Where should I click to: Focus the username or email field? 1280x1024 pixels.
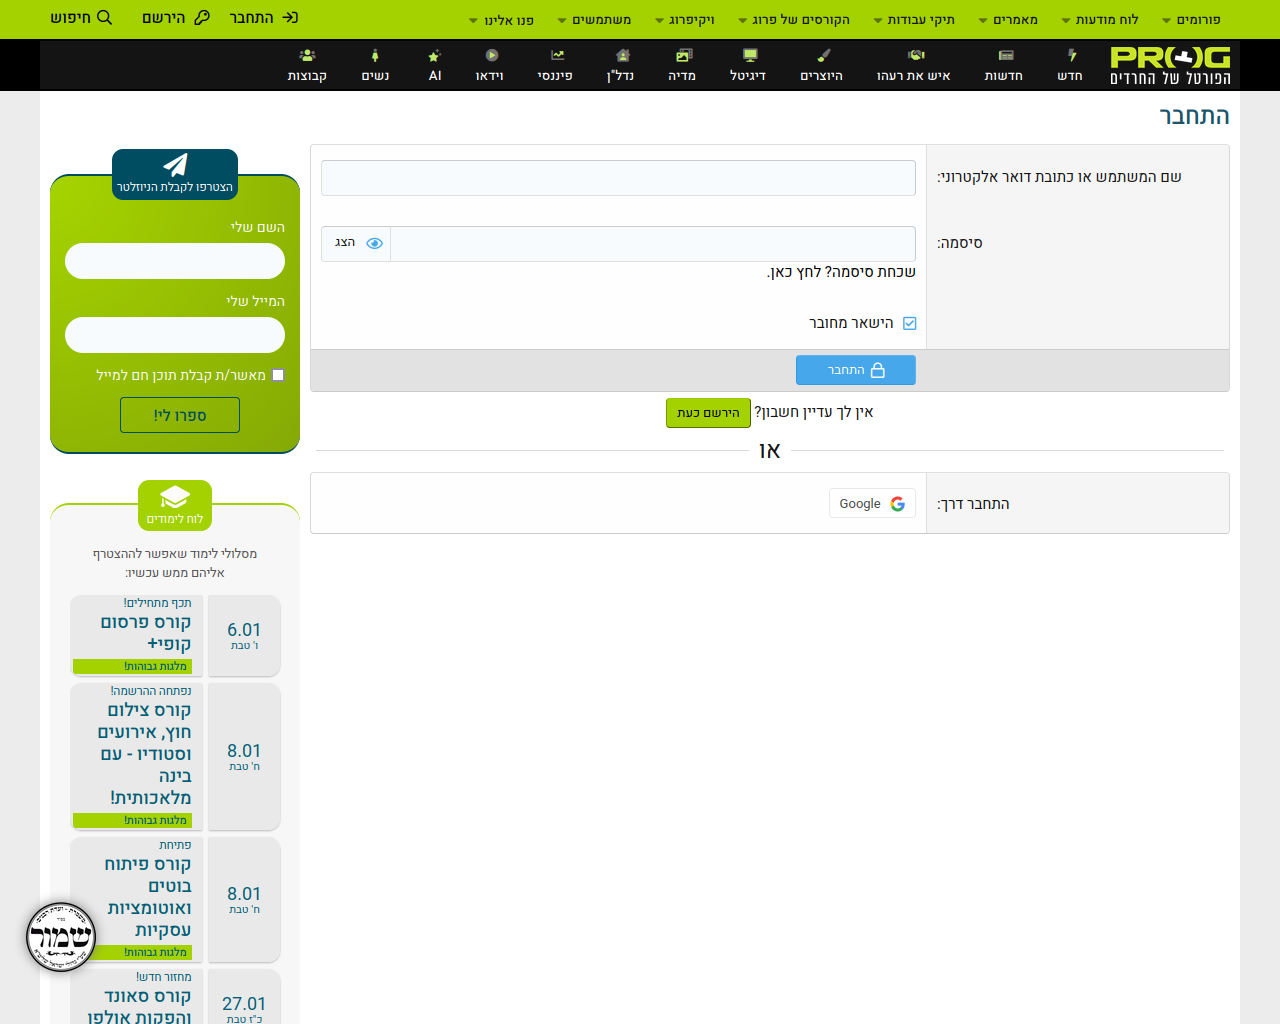[x=618, y=178]
